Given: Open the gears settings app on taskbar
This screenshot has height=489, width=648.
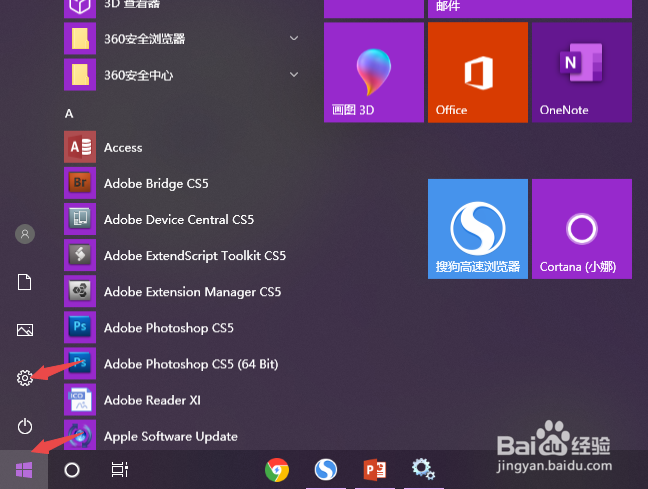Looking at the screenshot, I should (423, 469).
